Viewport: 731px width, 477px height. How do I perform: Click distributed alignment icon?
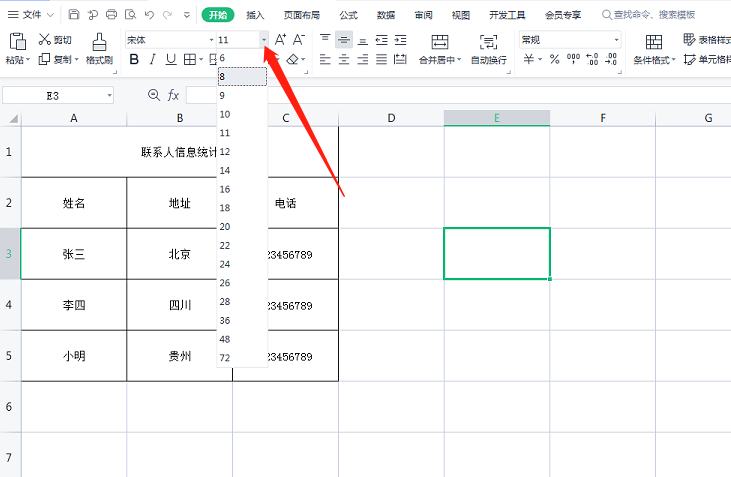tap(400, 59)
